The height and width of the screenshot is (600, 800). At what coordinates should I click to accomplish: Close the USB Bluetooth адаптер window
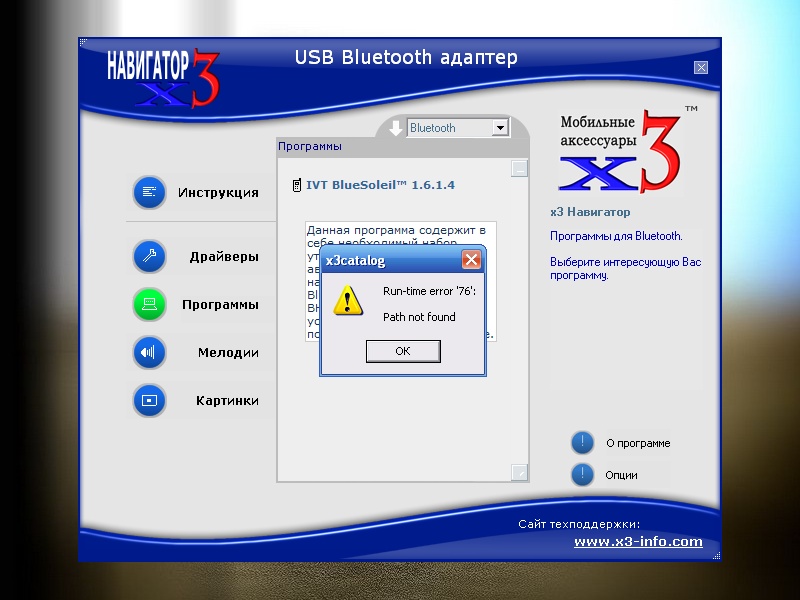tap(701, 67)
